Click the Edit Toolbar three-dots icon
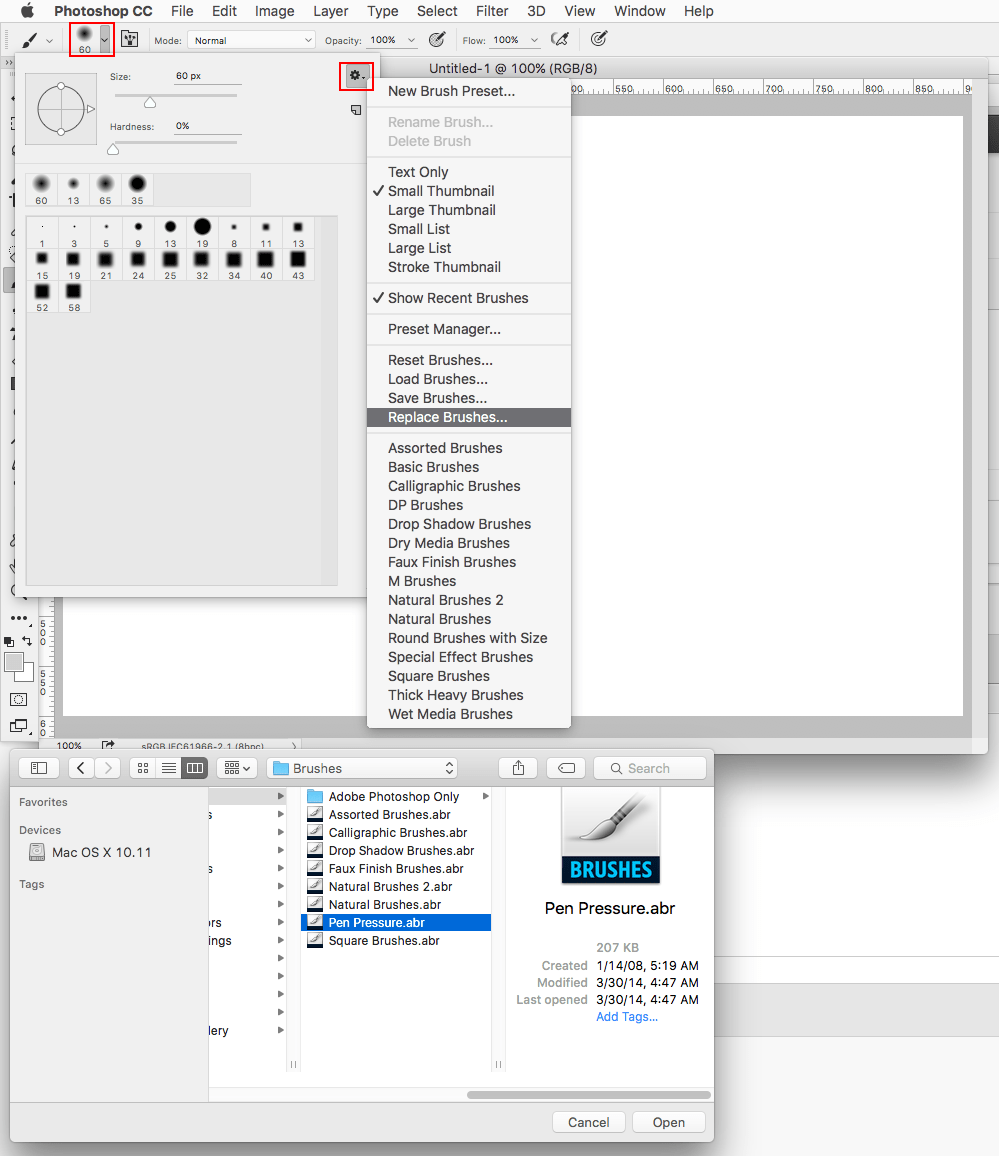The width and height of the screenshot is (999, 1156). [x=19, y=619]
